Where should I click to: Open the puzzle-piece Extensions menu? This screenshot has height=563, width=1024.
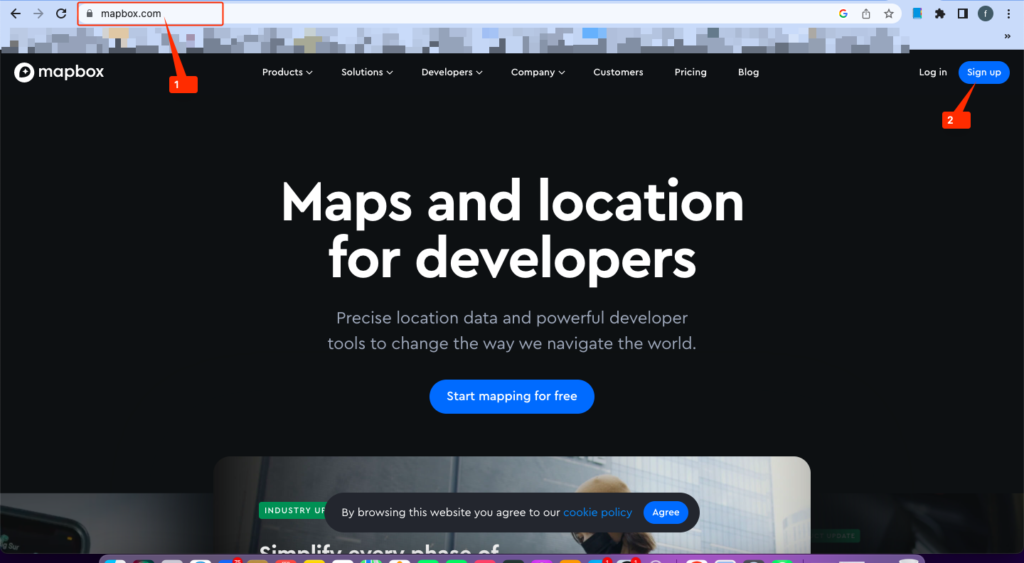pos(940,14)
